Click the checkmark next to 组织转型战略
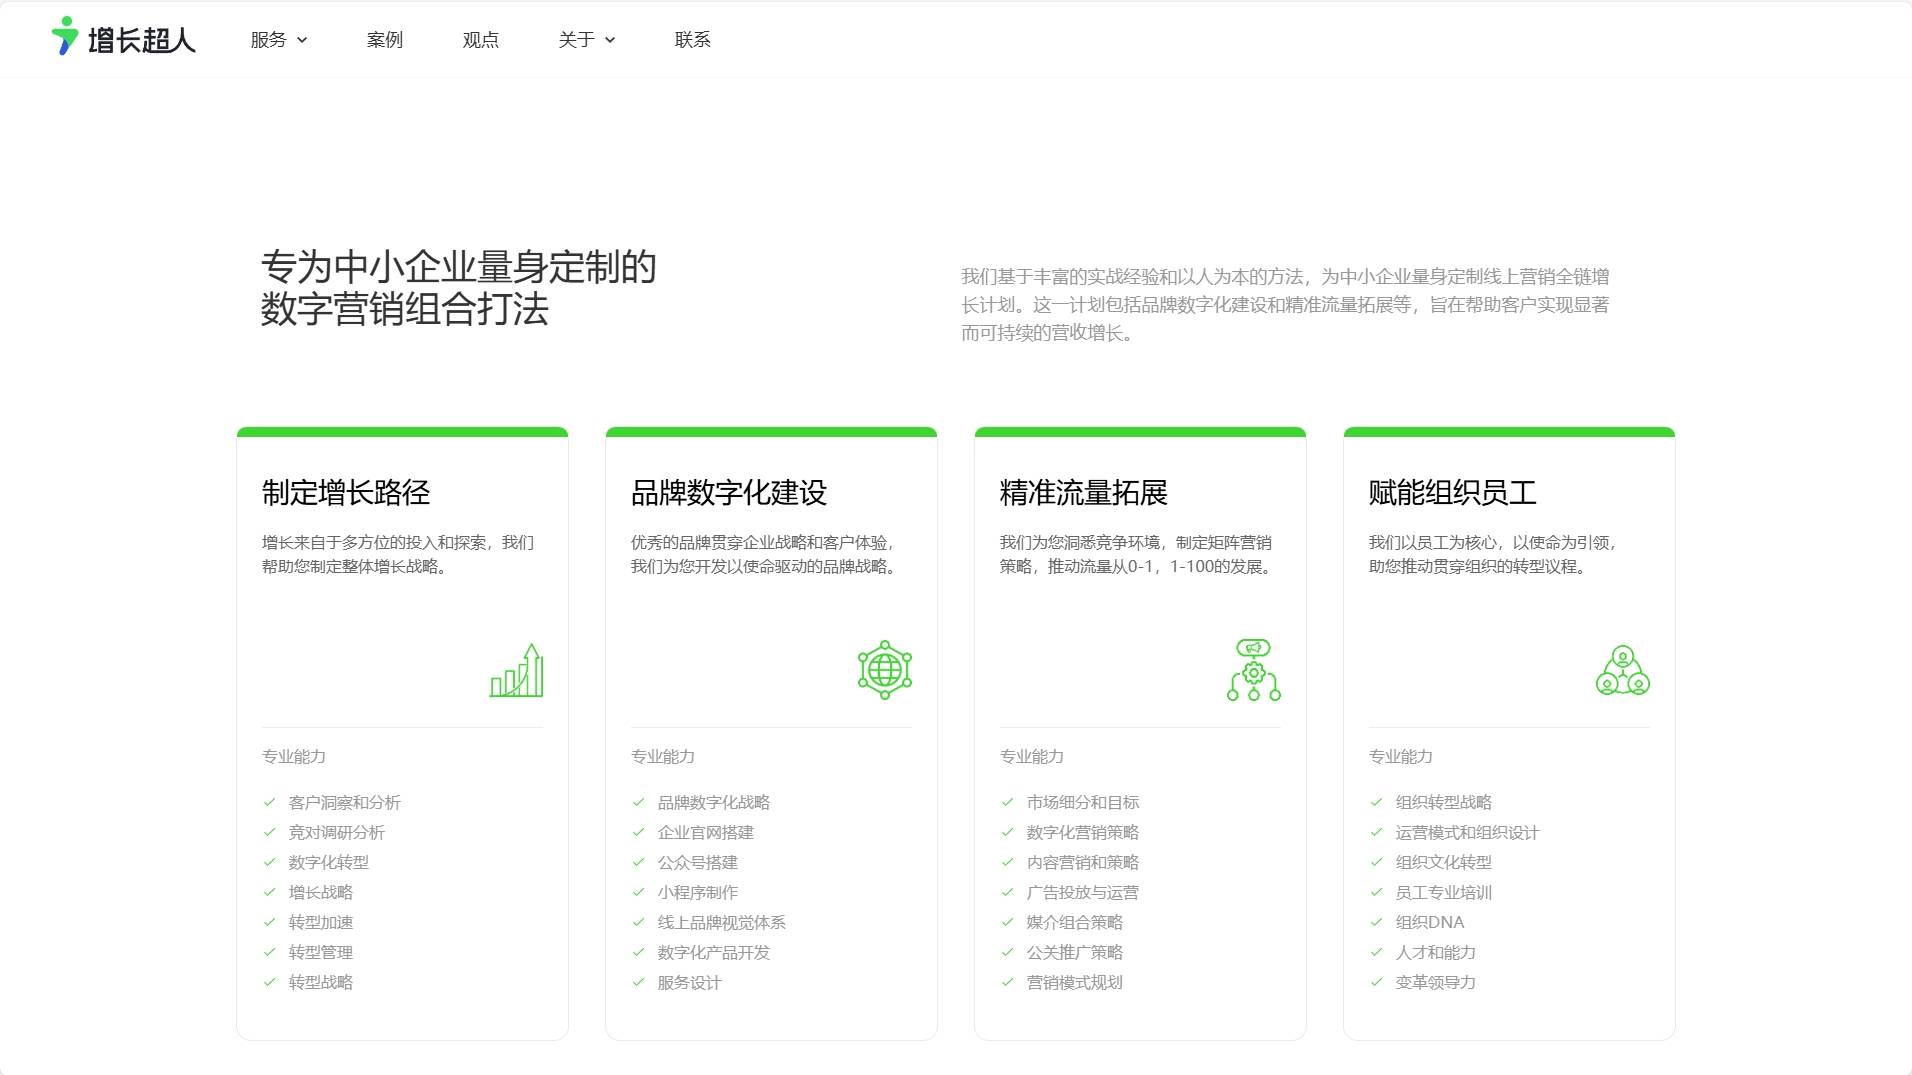Image resolution: width=1912 pixels, height=1075 pixels. [1376, 802]
